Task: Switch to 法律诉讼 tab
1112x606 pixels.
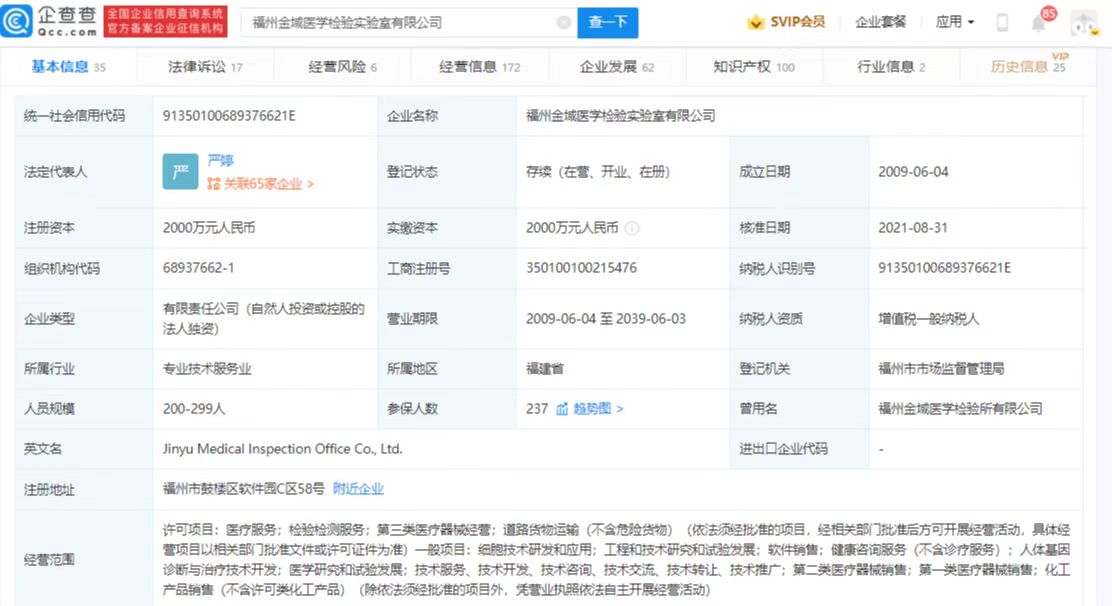Action: [205, 67]
